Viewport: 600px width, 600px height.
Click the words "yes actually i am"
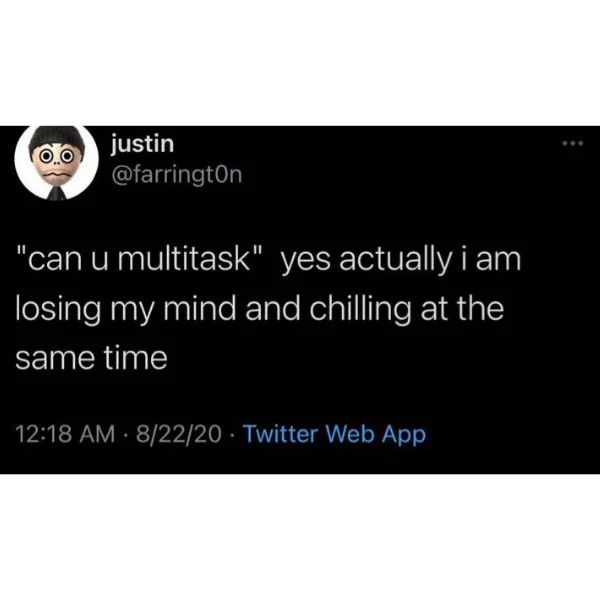click(401, 262)
